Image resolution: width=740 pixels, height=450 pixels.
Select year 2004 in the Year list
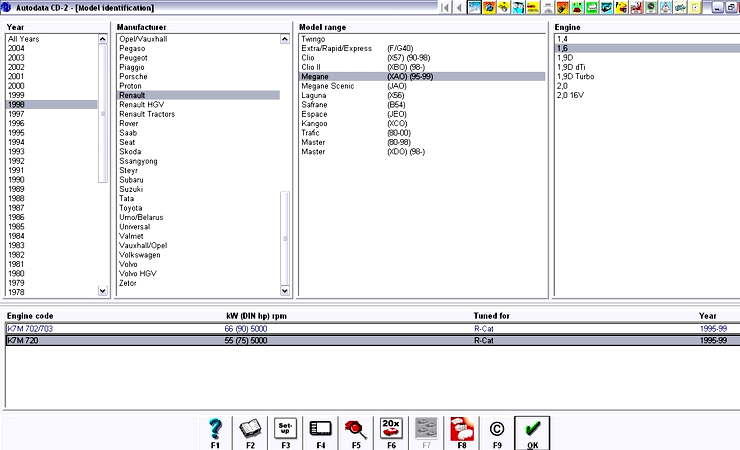pyautogui.click(x=51, y=48)
